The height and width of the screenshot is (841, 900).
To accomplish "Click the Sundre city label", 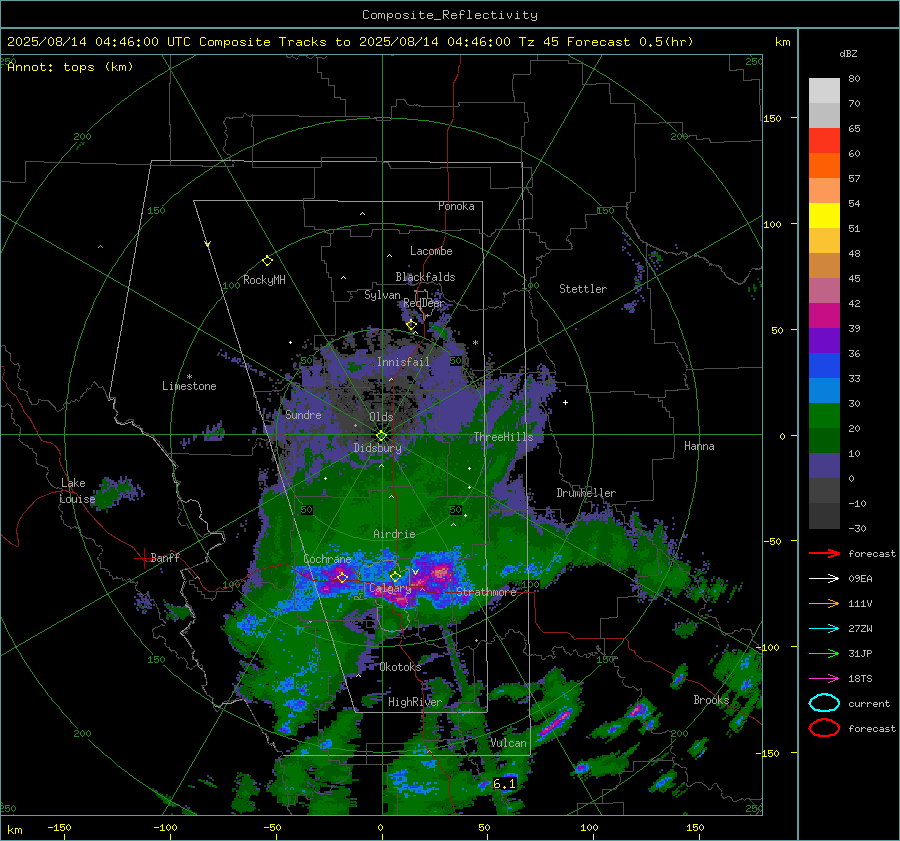I will [x=303, y=415].
